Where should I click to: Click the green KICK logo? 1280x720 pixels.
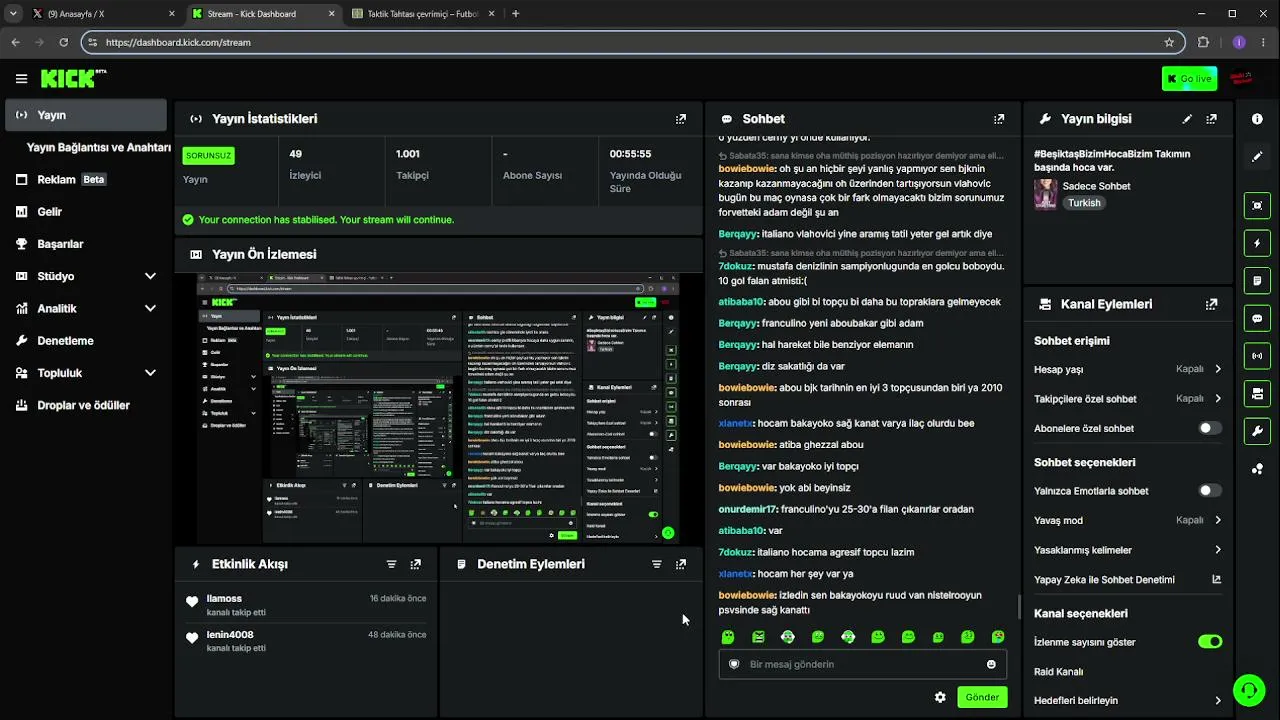point(73,78)
